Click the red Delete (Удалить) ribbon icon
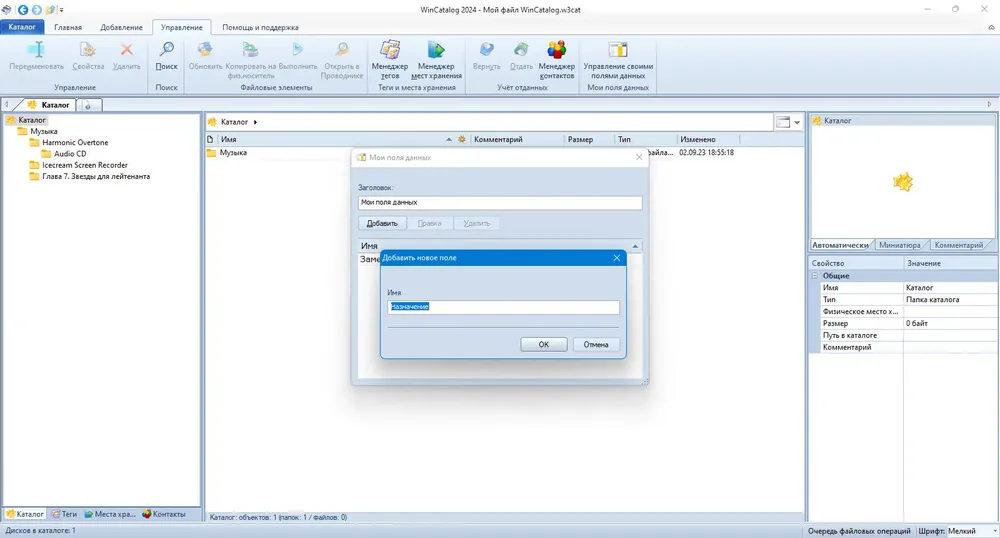Screen dimensions: 1000x538 click(126, 50)
